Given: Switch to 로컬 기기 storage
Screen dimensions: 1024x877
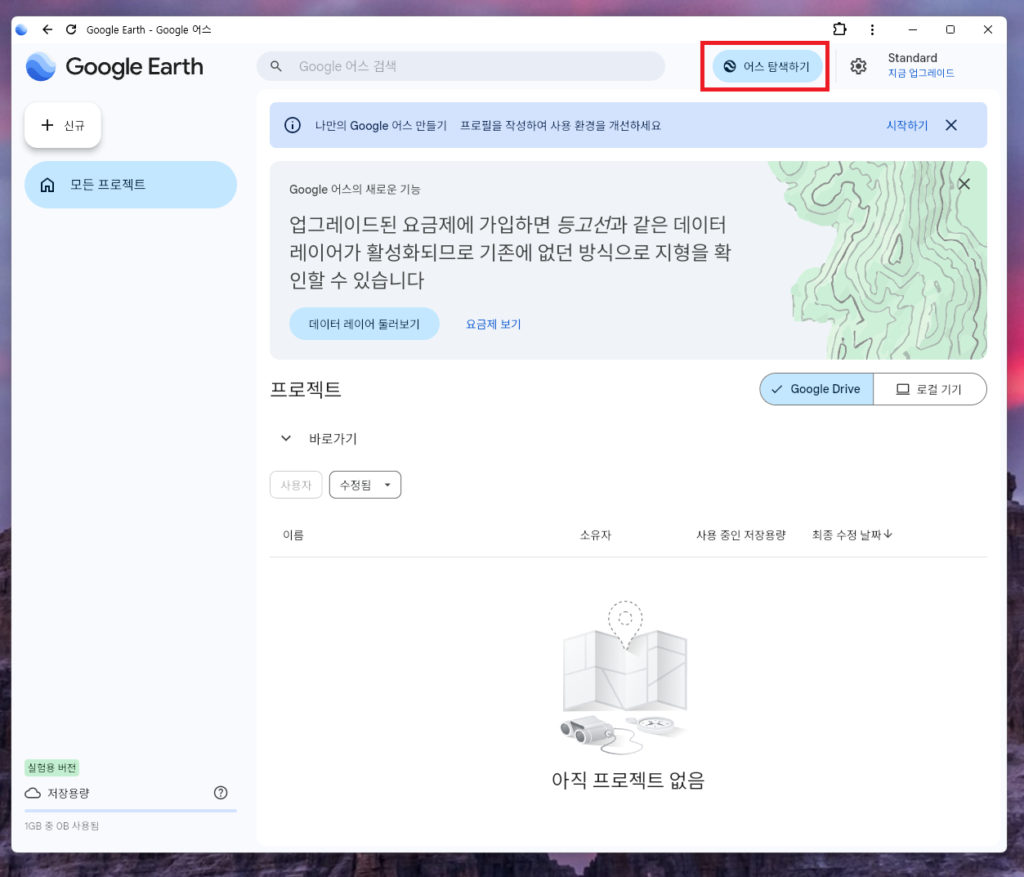Looking at the screenshot, I should (929, 389).
